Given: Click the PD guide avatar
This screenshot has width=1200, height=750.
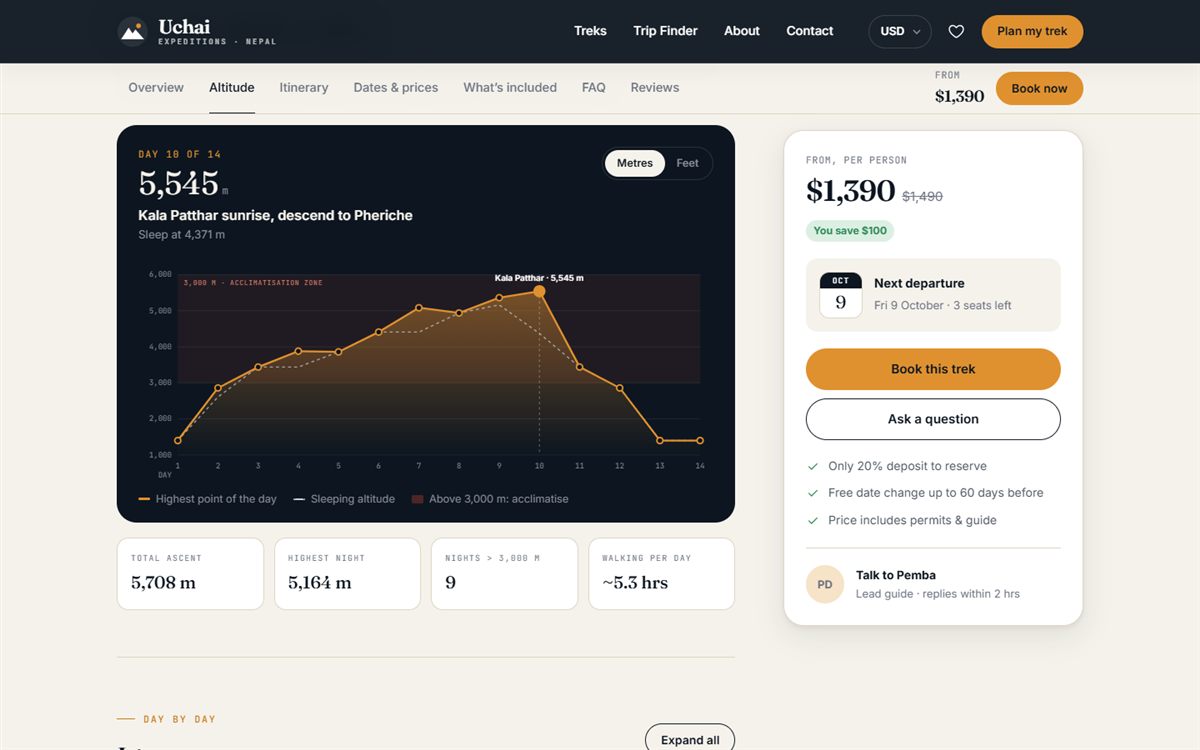Looking at the screenshot, I should [825, 584].
